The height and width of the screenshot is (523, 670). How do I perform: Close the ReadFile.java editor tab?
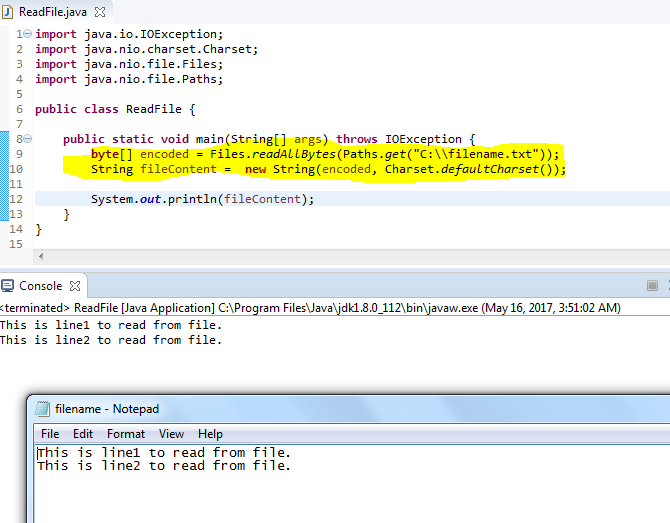click(100, 12)
